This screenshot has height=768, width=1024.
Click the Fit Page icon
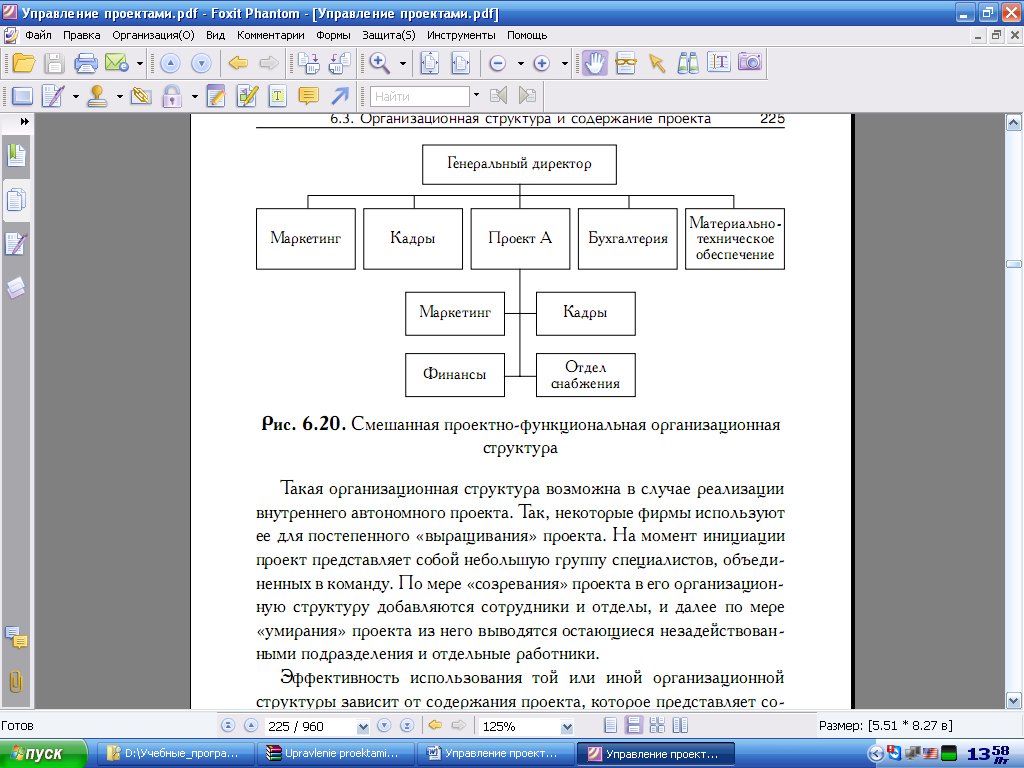coord(430,63)
